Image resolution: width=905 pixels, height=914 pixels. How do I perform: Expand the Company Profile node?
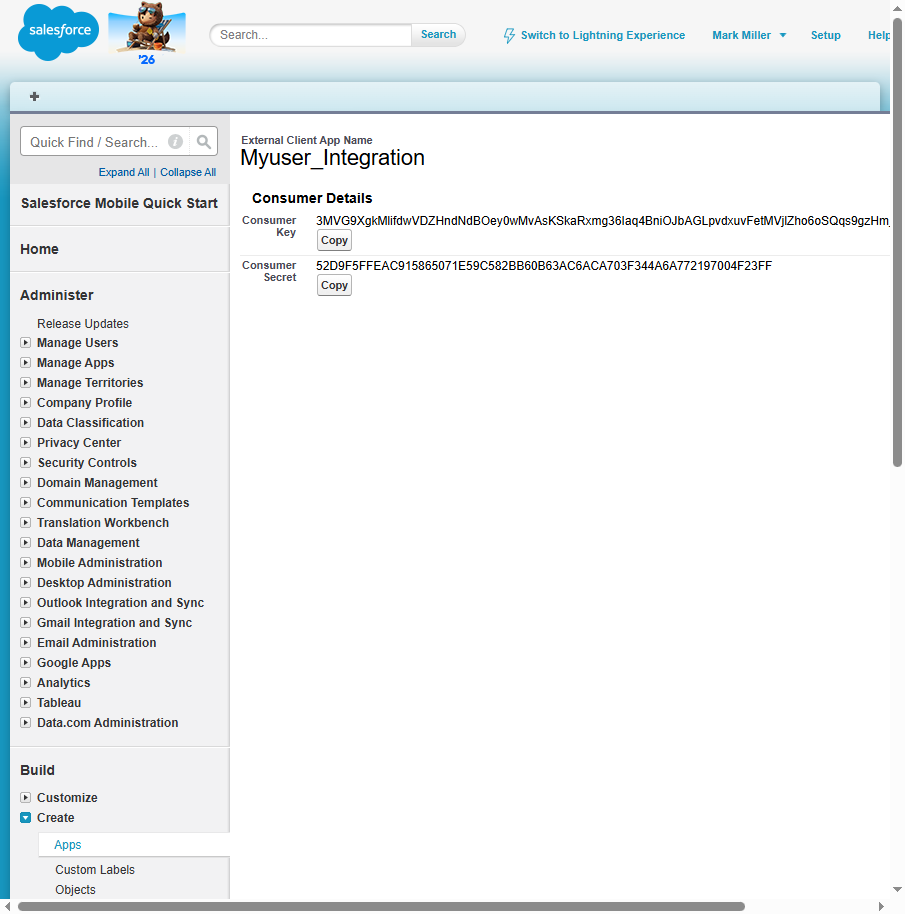tap(26, 403)
